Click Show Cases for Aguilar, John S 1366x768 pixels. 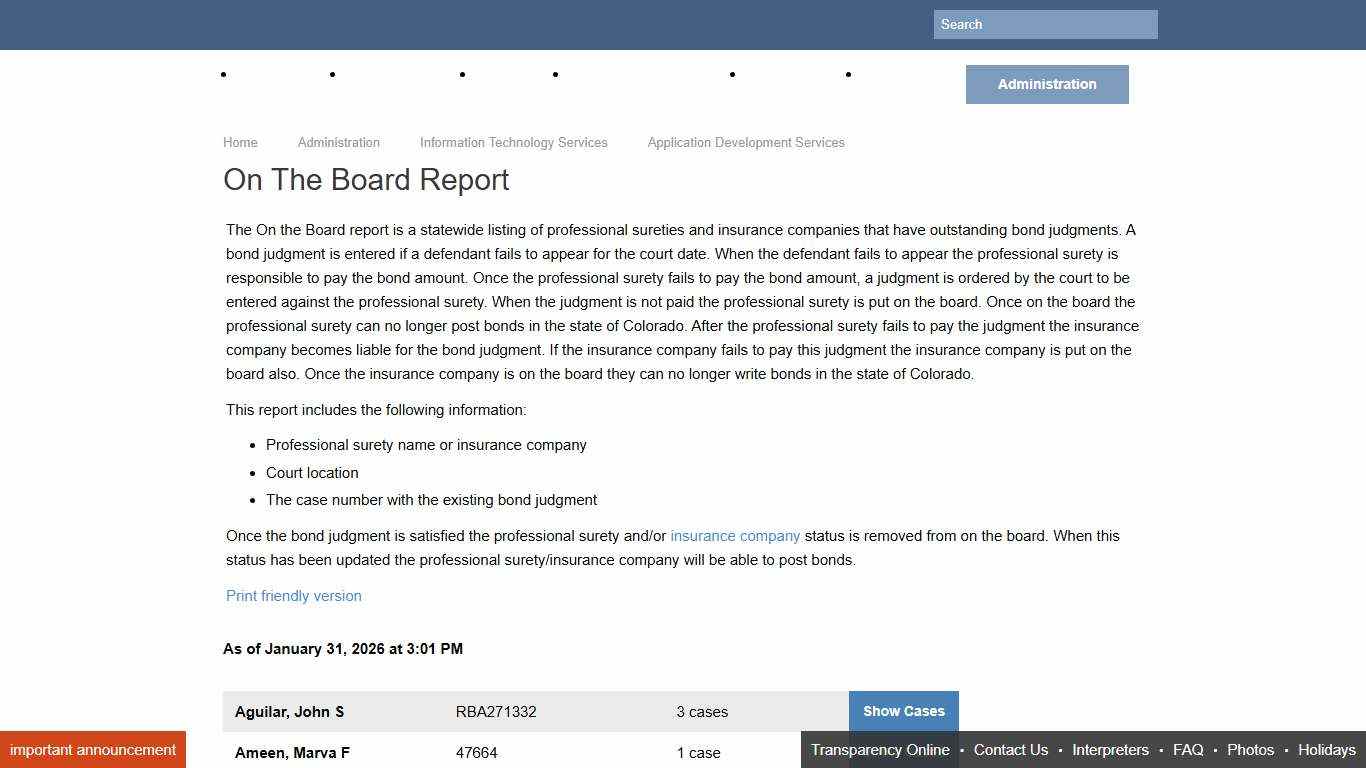[903, 711]
